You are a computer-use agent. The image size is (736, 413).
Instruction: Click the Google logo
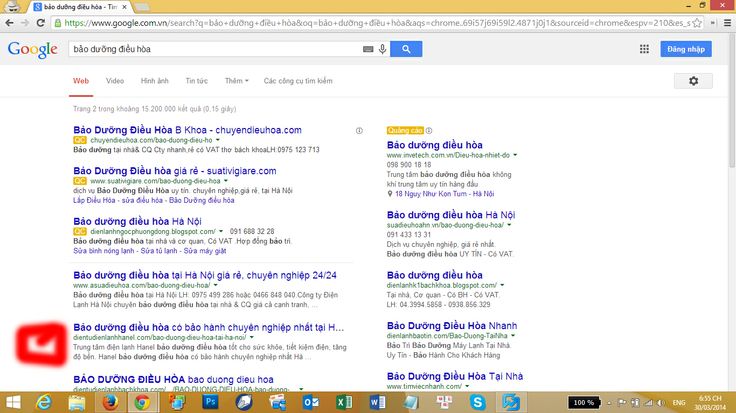pos(32,49)
